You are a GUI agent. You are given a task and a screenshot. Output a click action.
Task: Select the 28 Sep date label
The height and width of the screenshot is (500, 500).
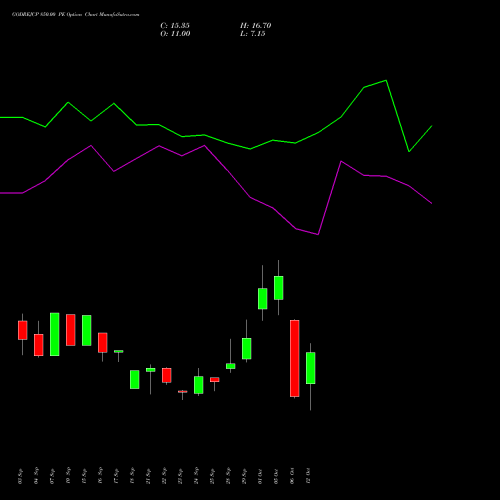pos(228,476)
